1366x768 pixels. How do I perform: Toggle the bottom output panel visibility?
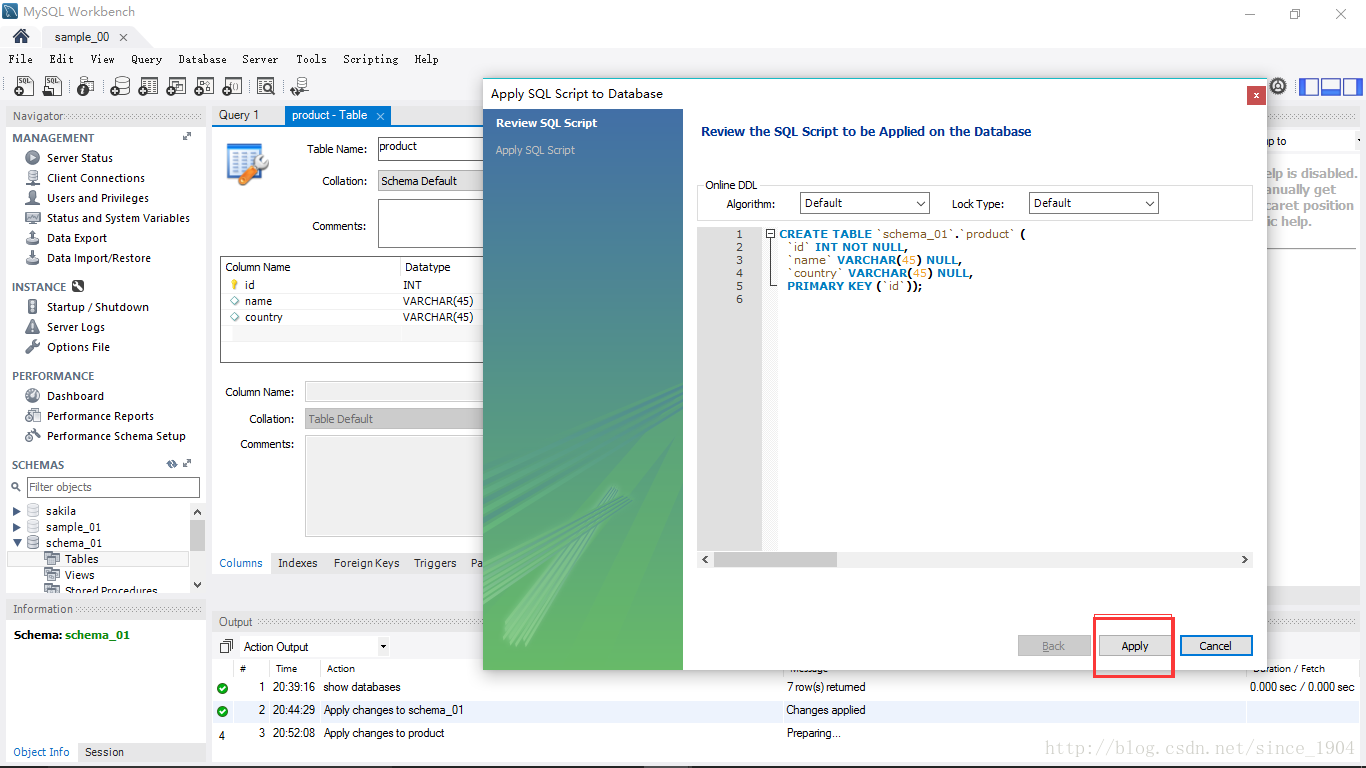pos(1330,87)
